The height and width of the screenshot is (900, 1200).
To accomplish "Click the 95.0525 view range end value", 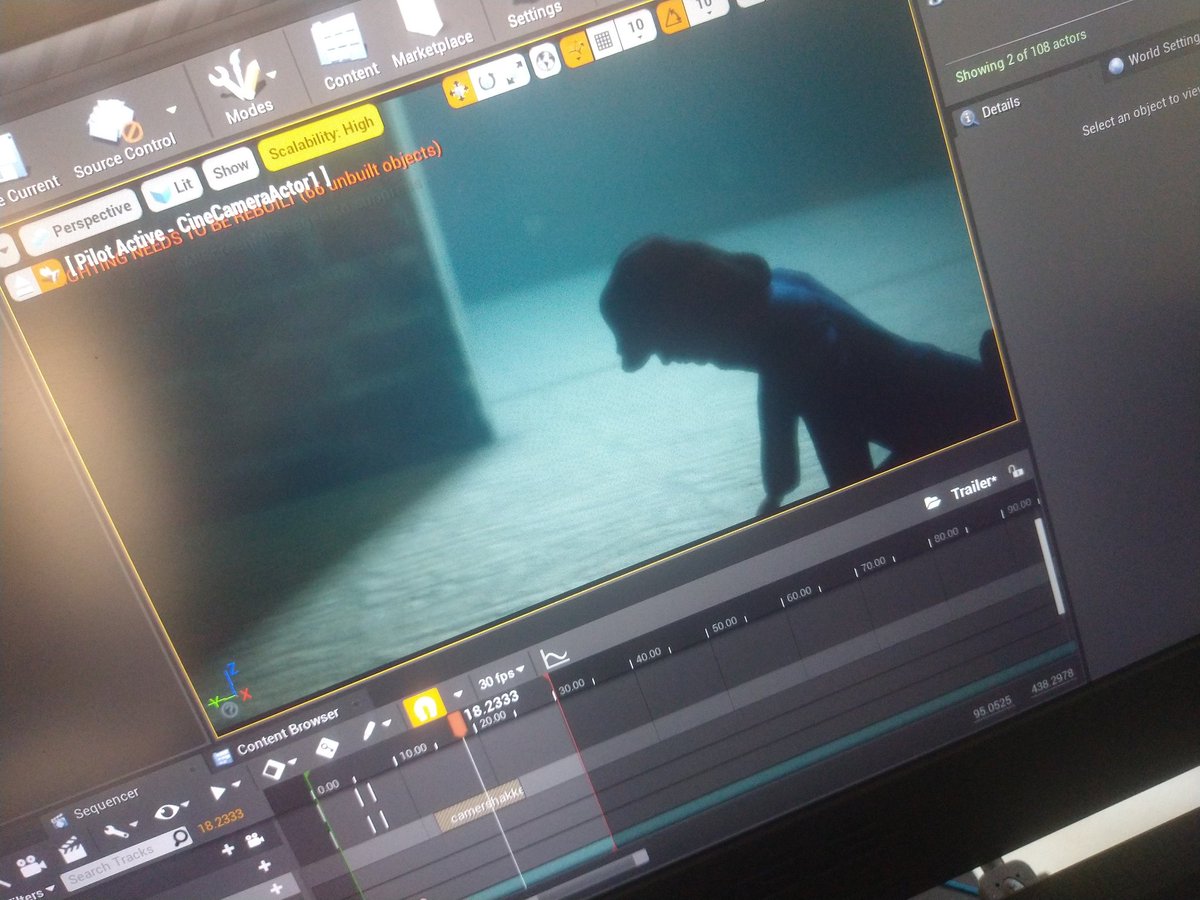I will [x=992, y=710].
